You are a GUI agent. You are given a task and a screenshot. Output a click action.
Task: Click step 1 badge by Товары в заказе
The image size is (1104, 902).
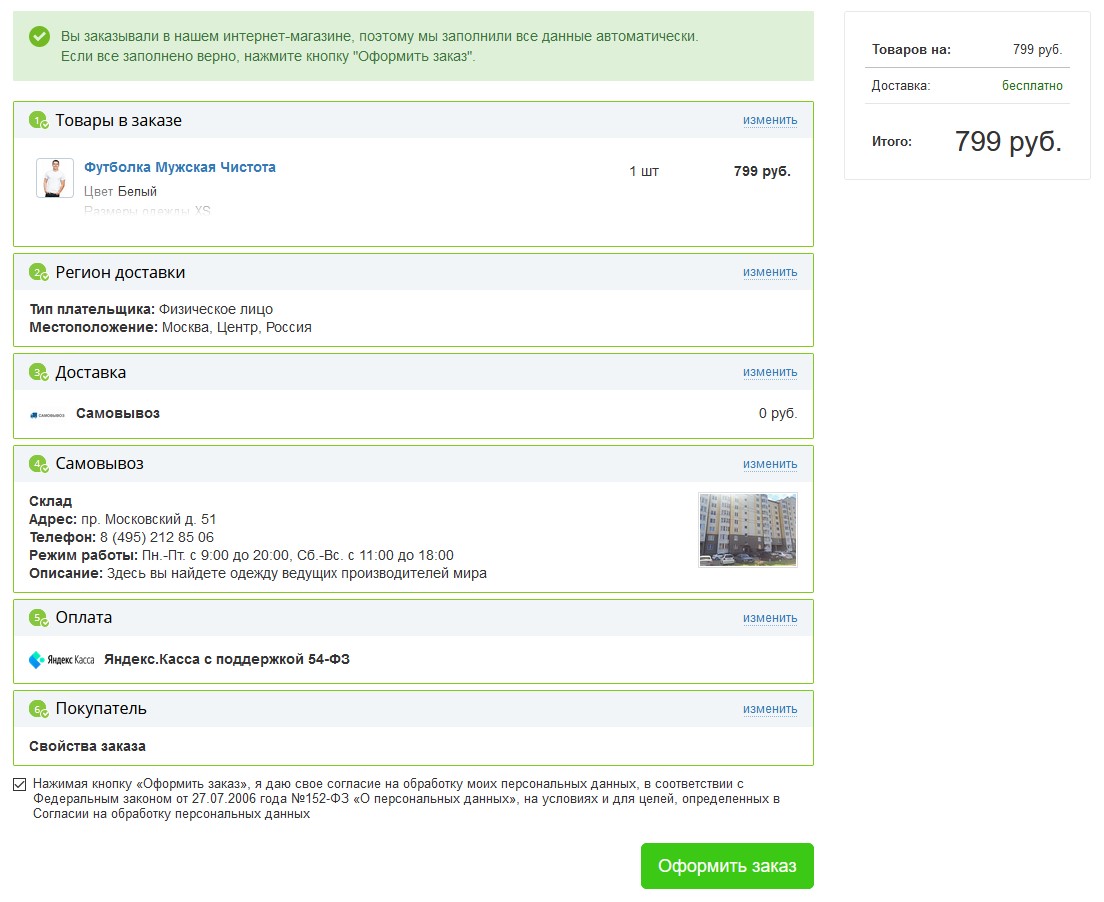pos(39,121)
